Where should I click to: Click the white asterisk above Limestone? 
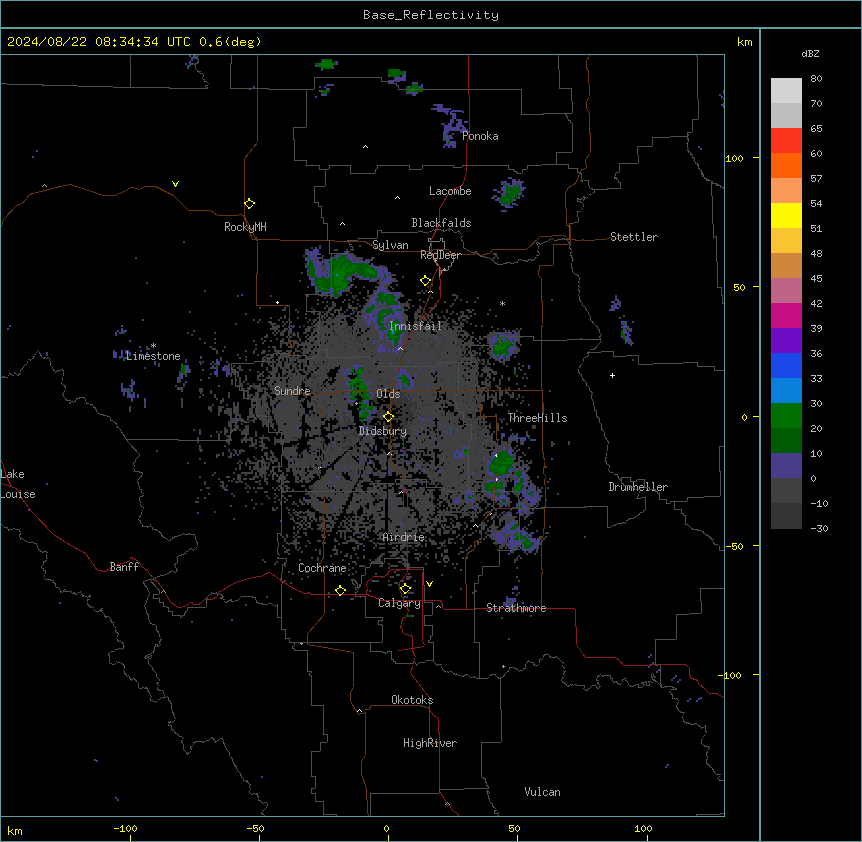[153, 346]
